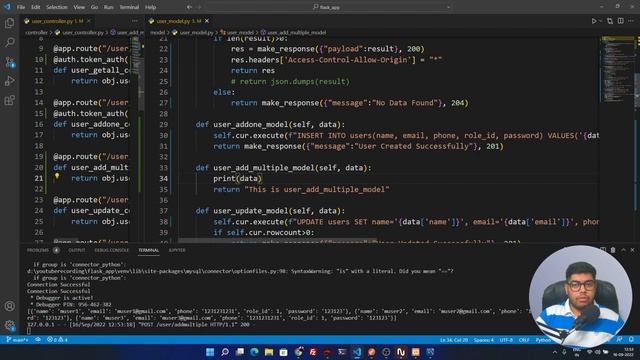Click the errors and warnings status bar counter
Screen dimensions: 640x360
(57, 340)
